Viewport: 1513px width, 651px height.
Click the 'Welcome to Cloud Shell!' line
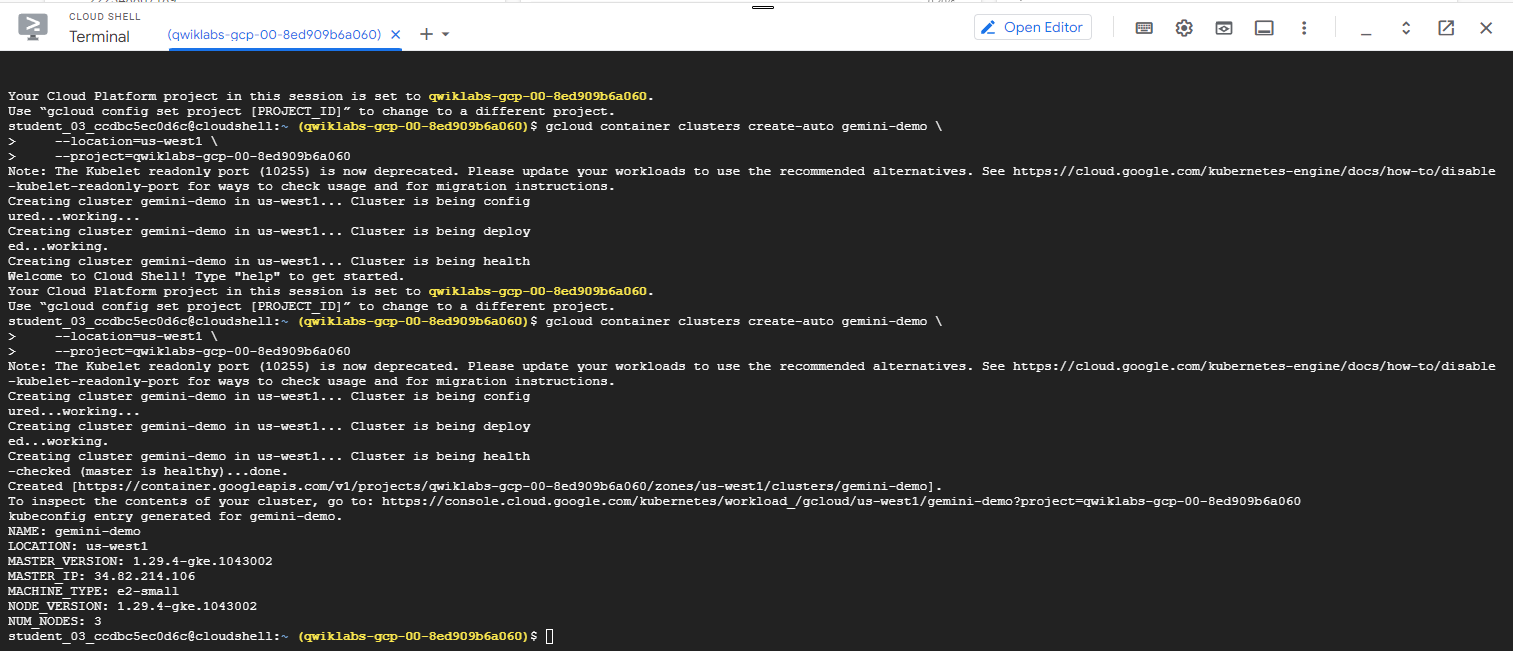pos(206,276)
